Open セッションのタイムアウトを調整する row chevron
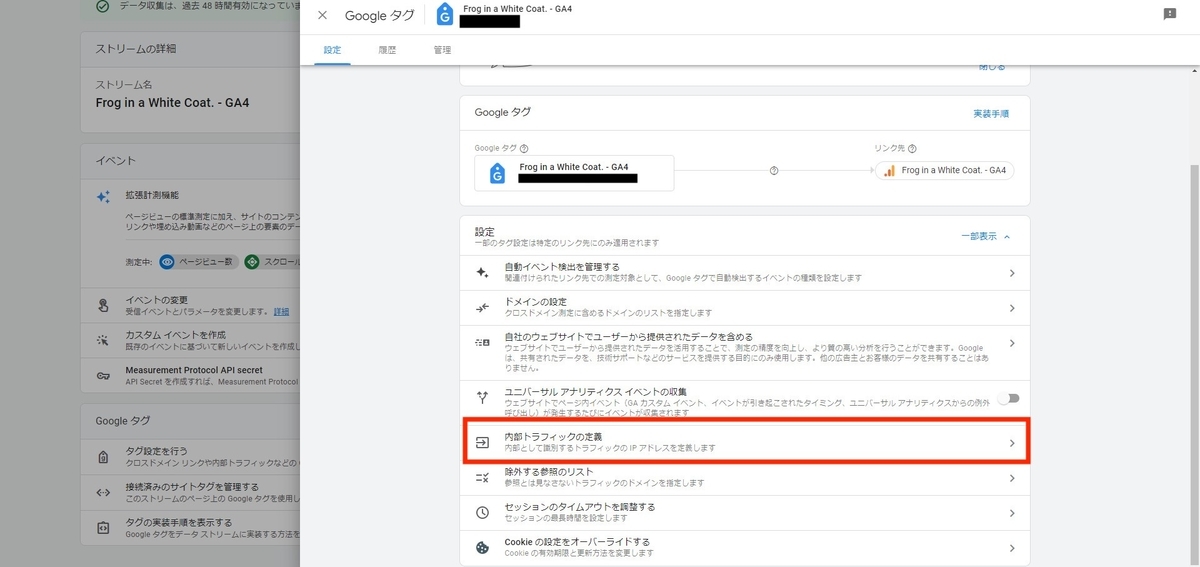The image size is (1200, 567). [x=1012, y=513]
